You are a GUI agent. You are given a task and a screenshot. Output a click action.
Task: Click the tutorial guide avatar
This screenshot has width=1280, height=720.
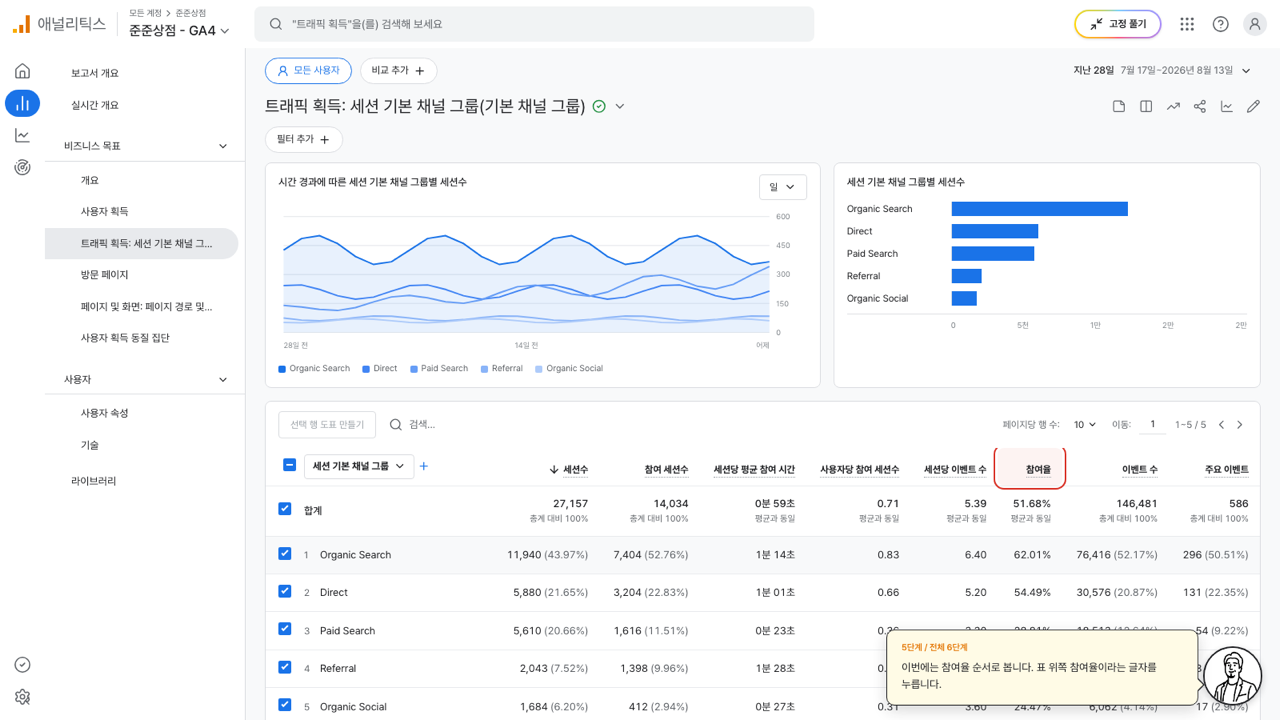pyautogui.click(x=1232, y=677)
